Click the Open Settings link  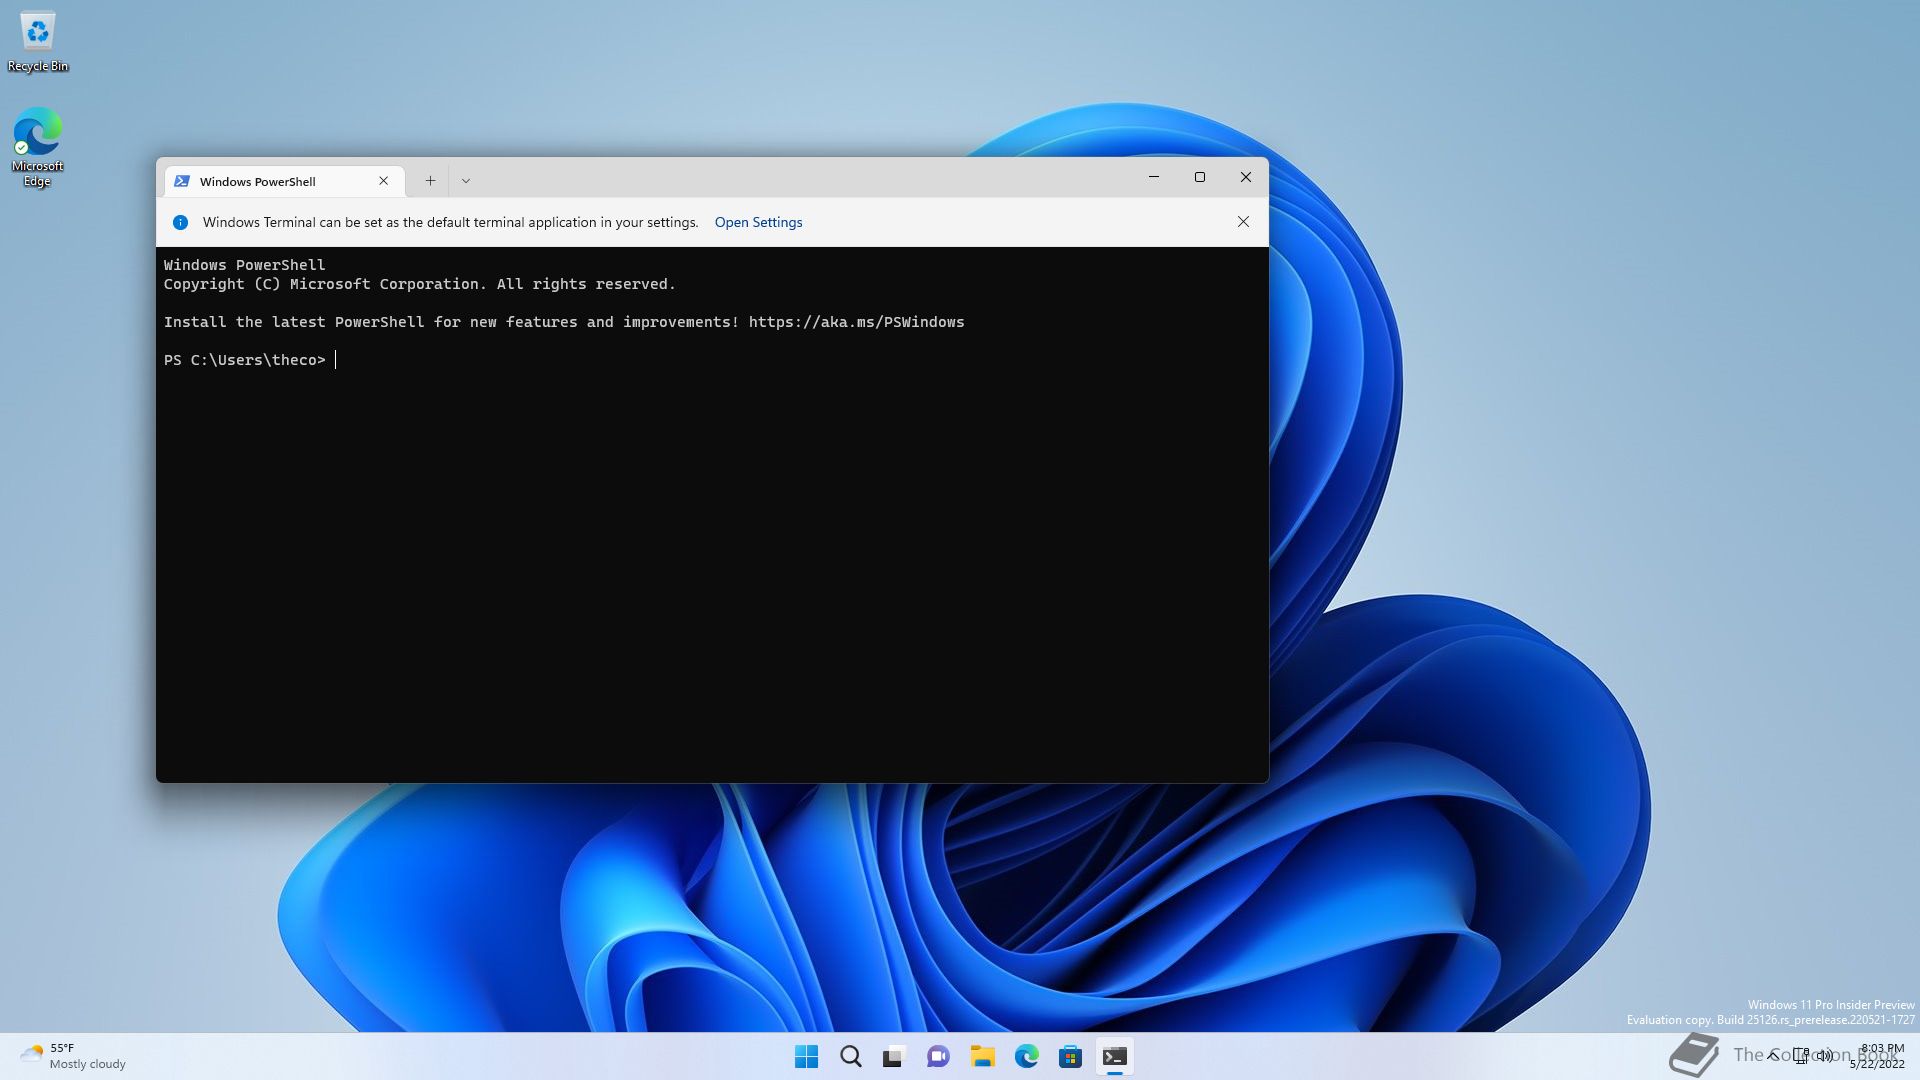click(758, 222)
